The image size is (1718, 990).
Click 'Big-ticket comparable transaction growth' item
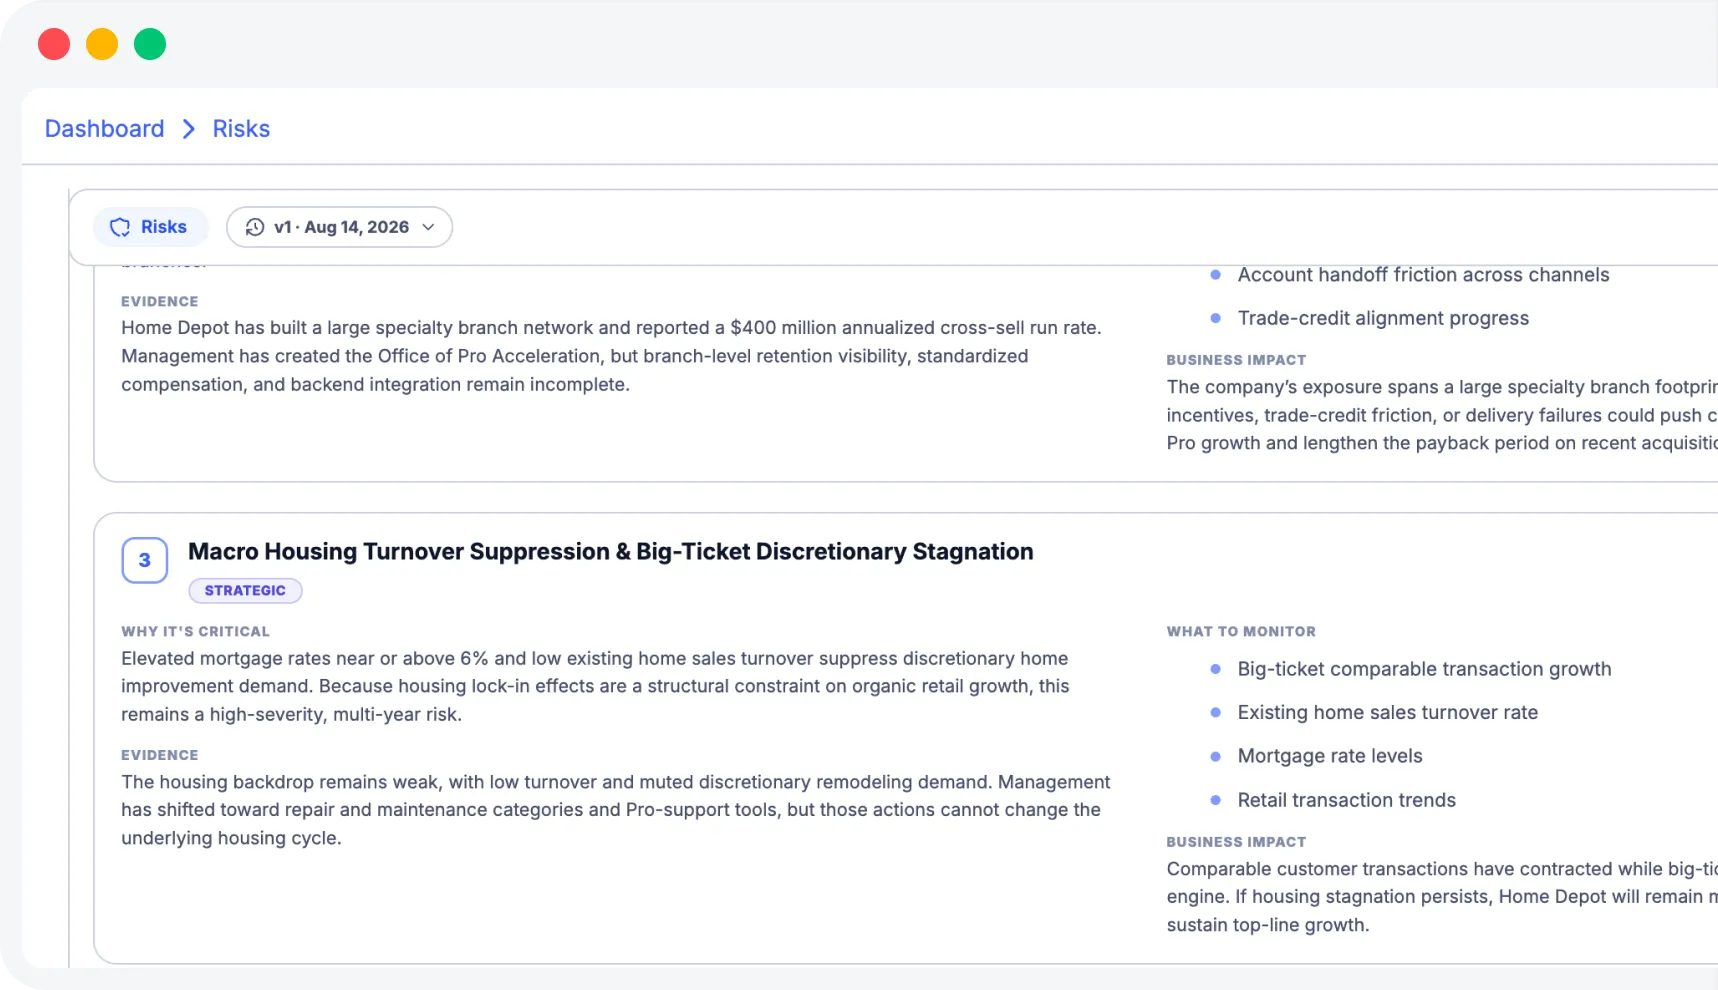coord(1424,669)
